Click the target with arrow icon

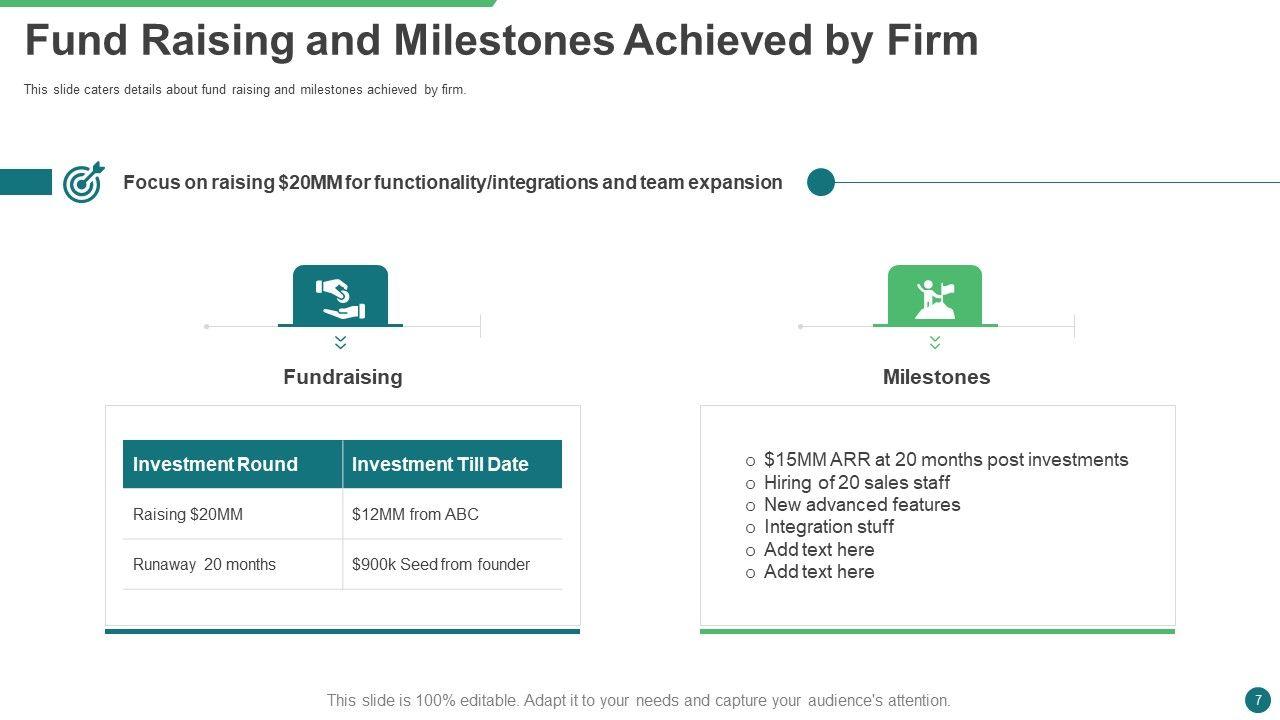point(83,182)
